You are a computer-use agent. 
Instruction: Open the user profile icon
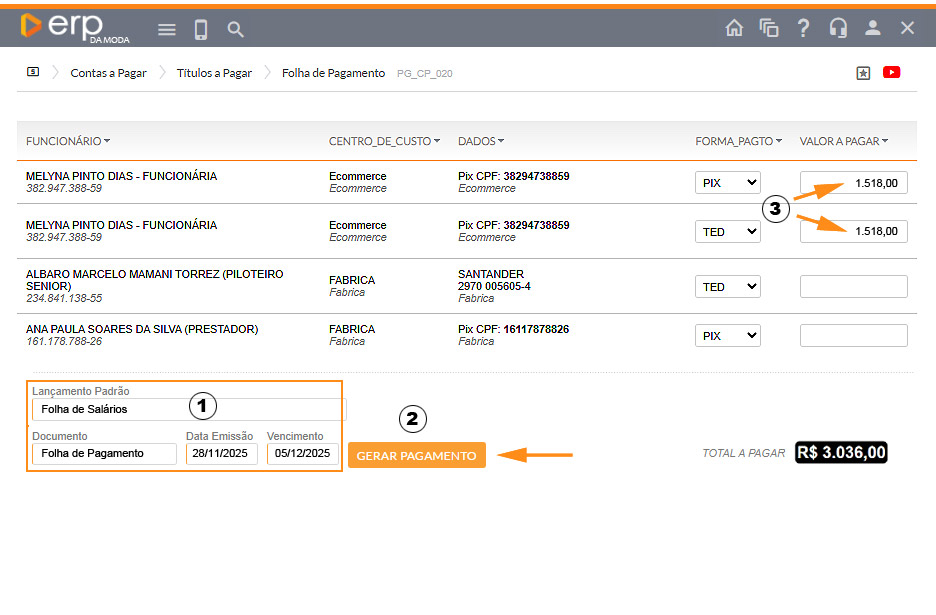(873, 28)
